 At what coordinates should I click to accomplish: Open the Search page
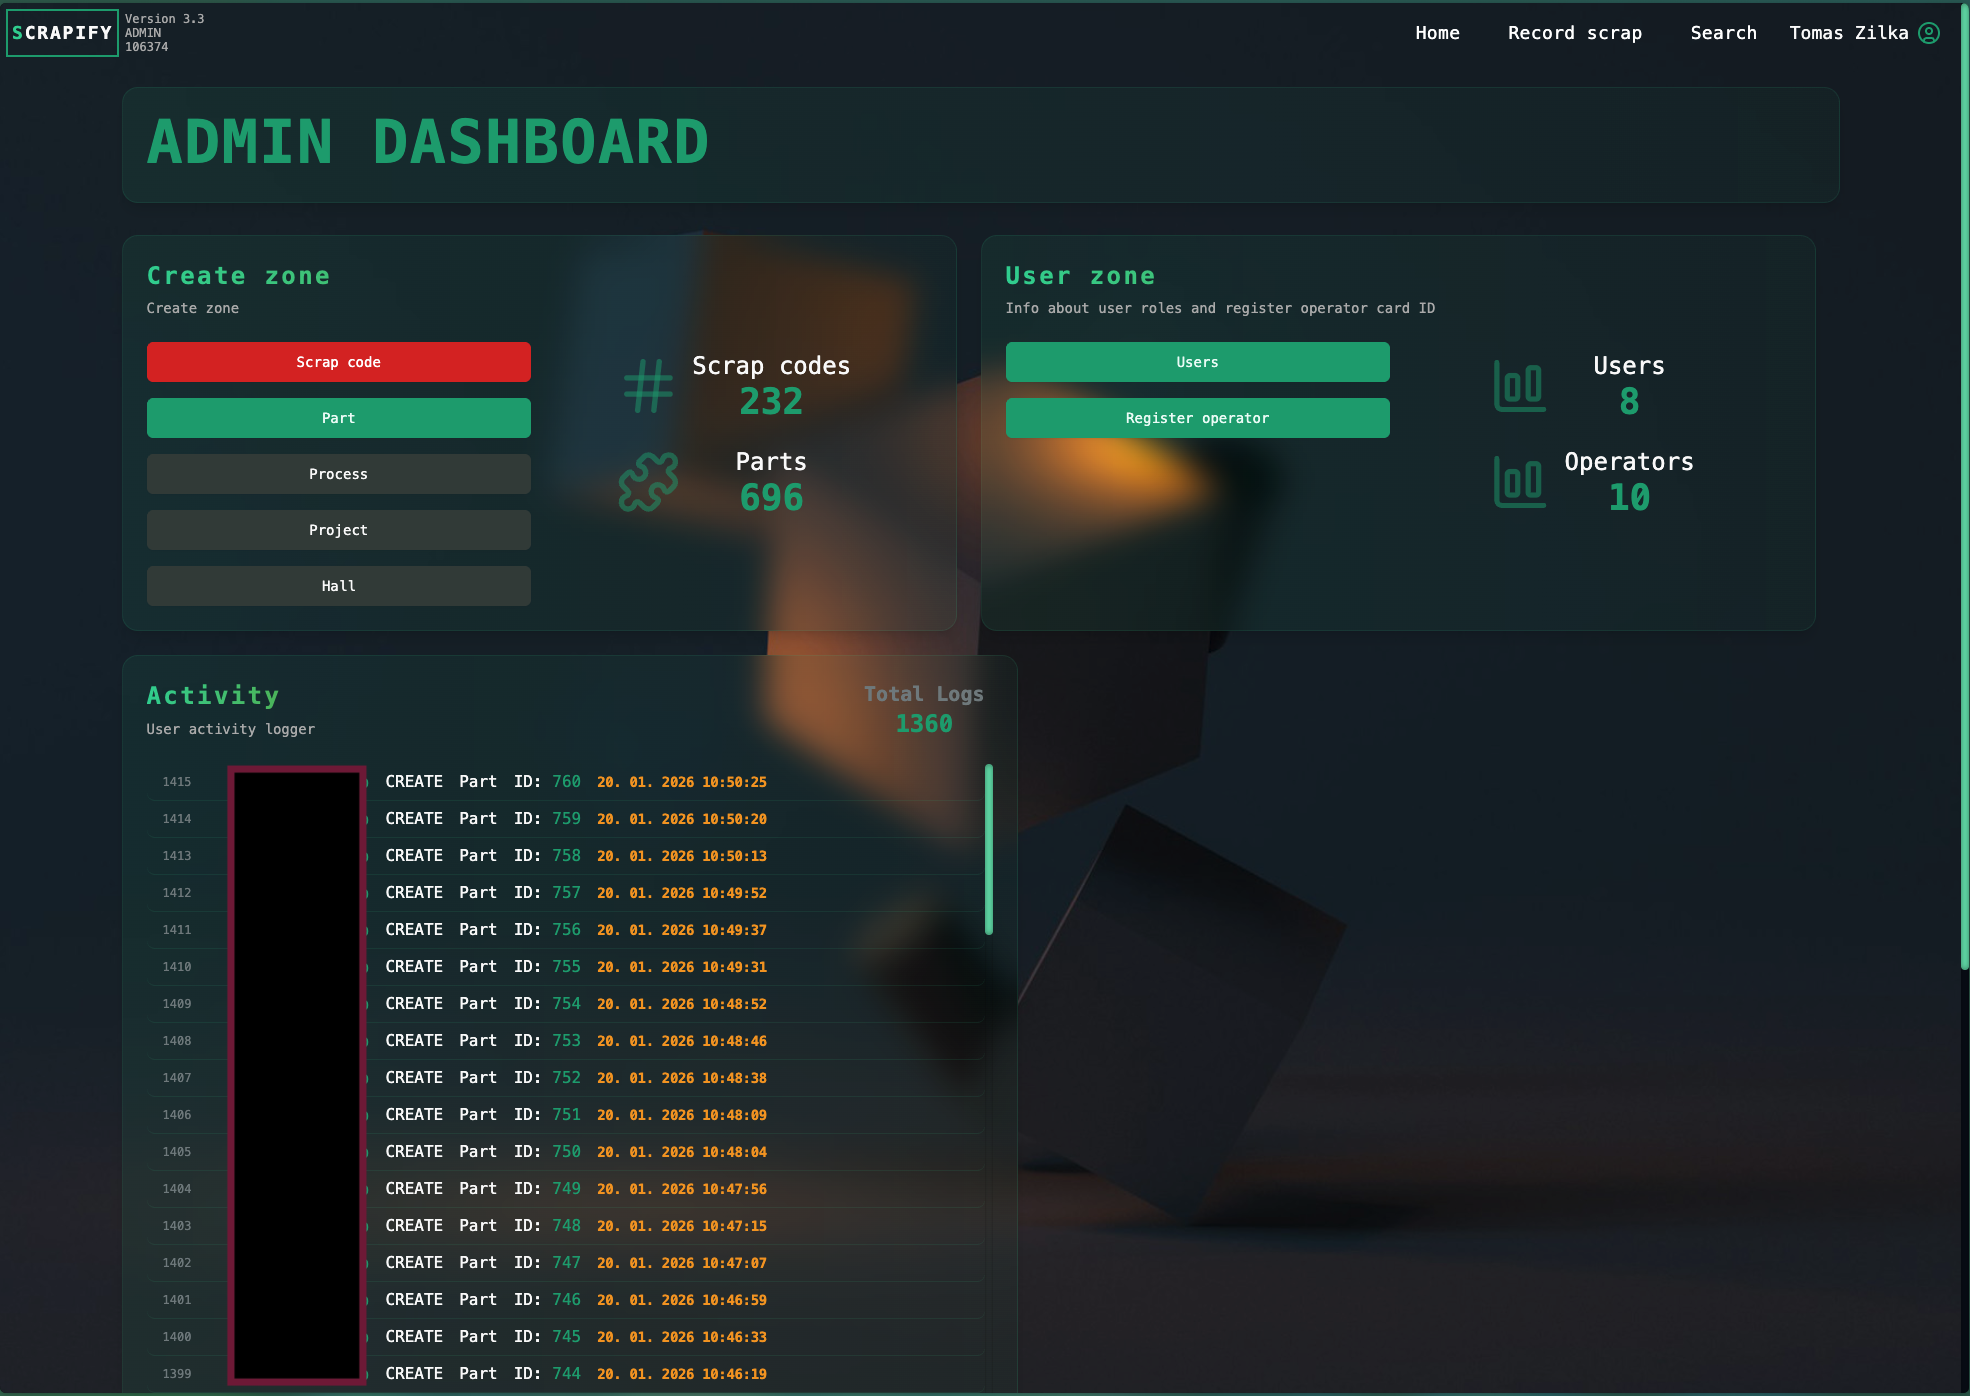point(1723,33)
